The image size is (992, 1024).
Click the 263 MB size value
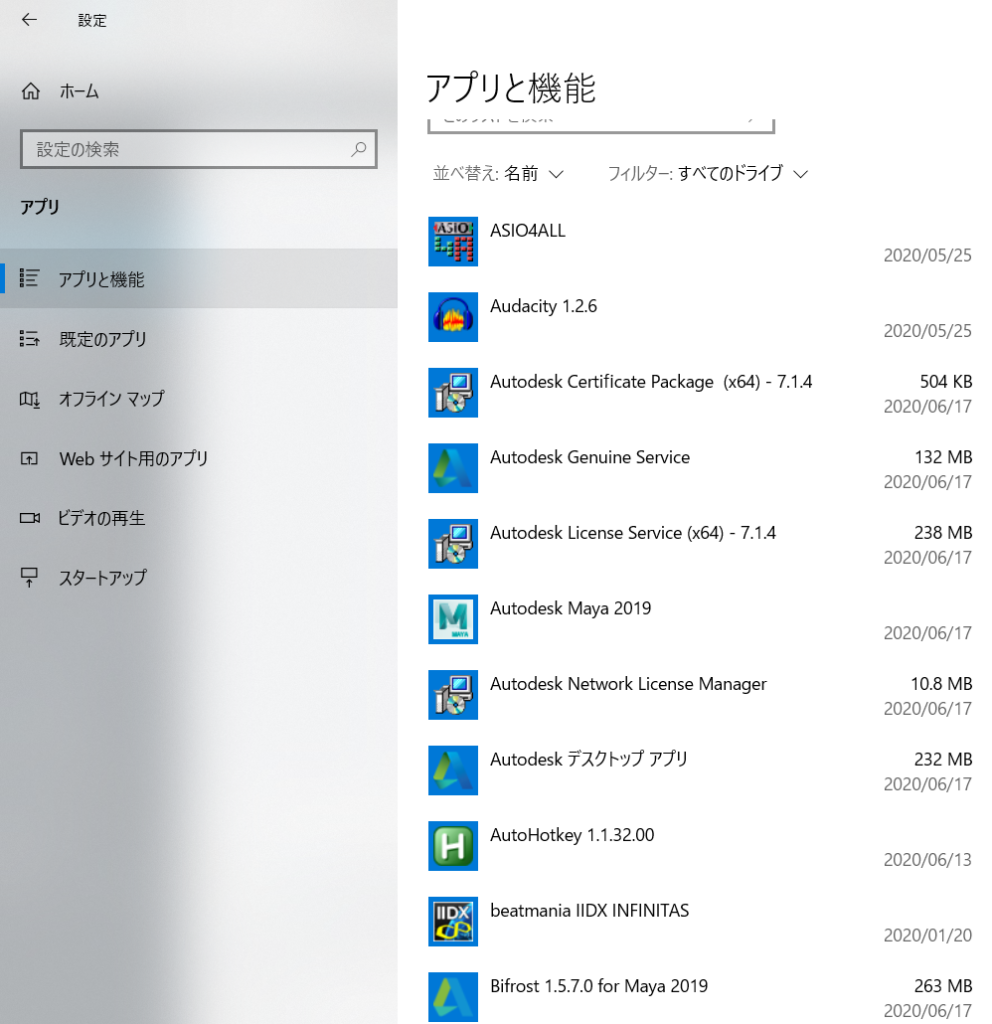(x=943, y=986)
